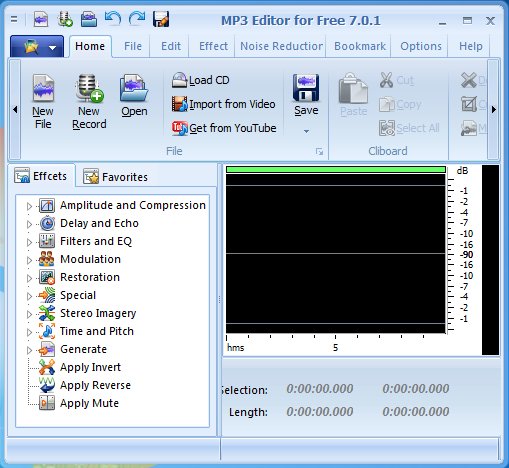Click the Generate icon
This screenshot has width=509, height=468.
point(47,349)
